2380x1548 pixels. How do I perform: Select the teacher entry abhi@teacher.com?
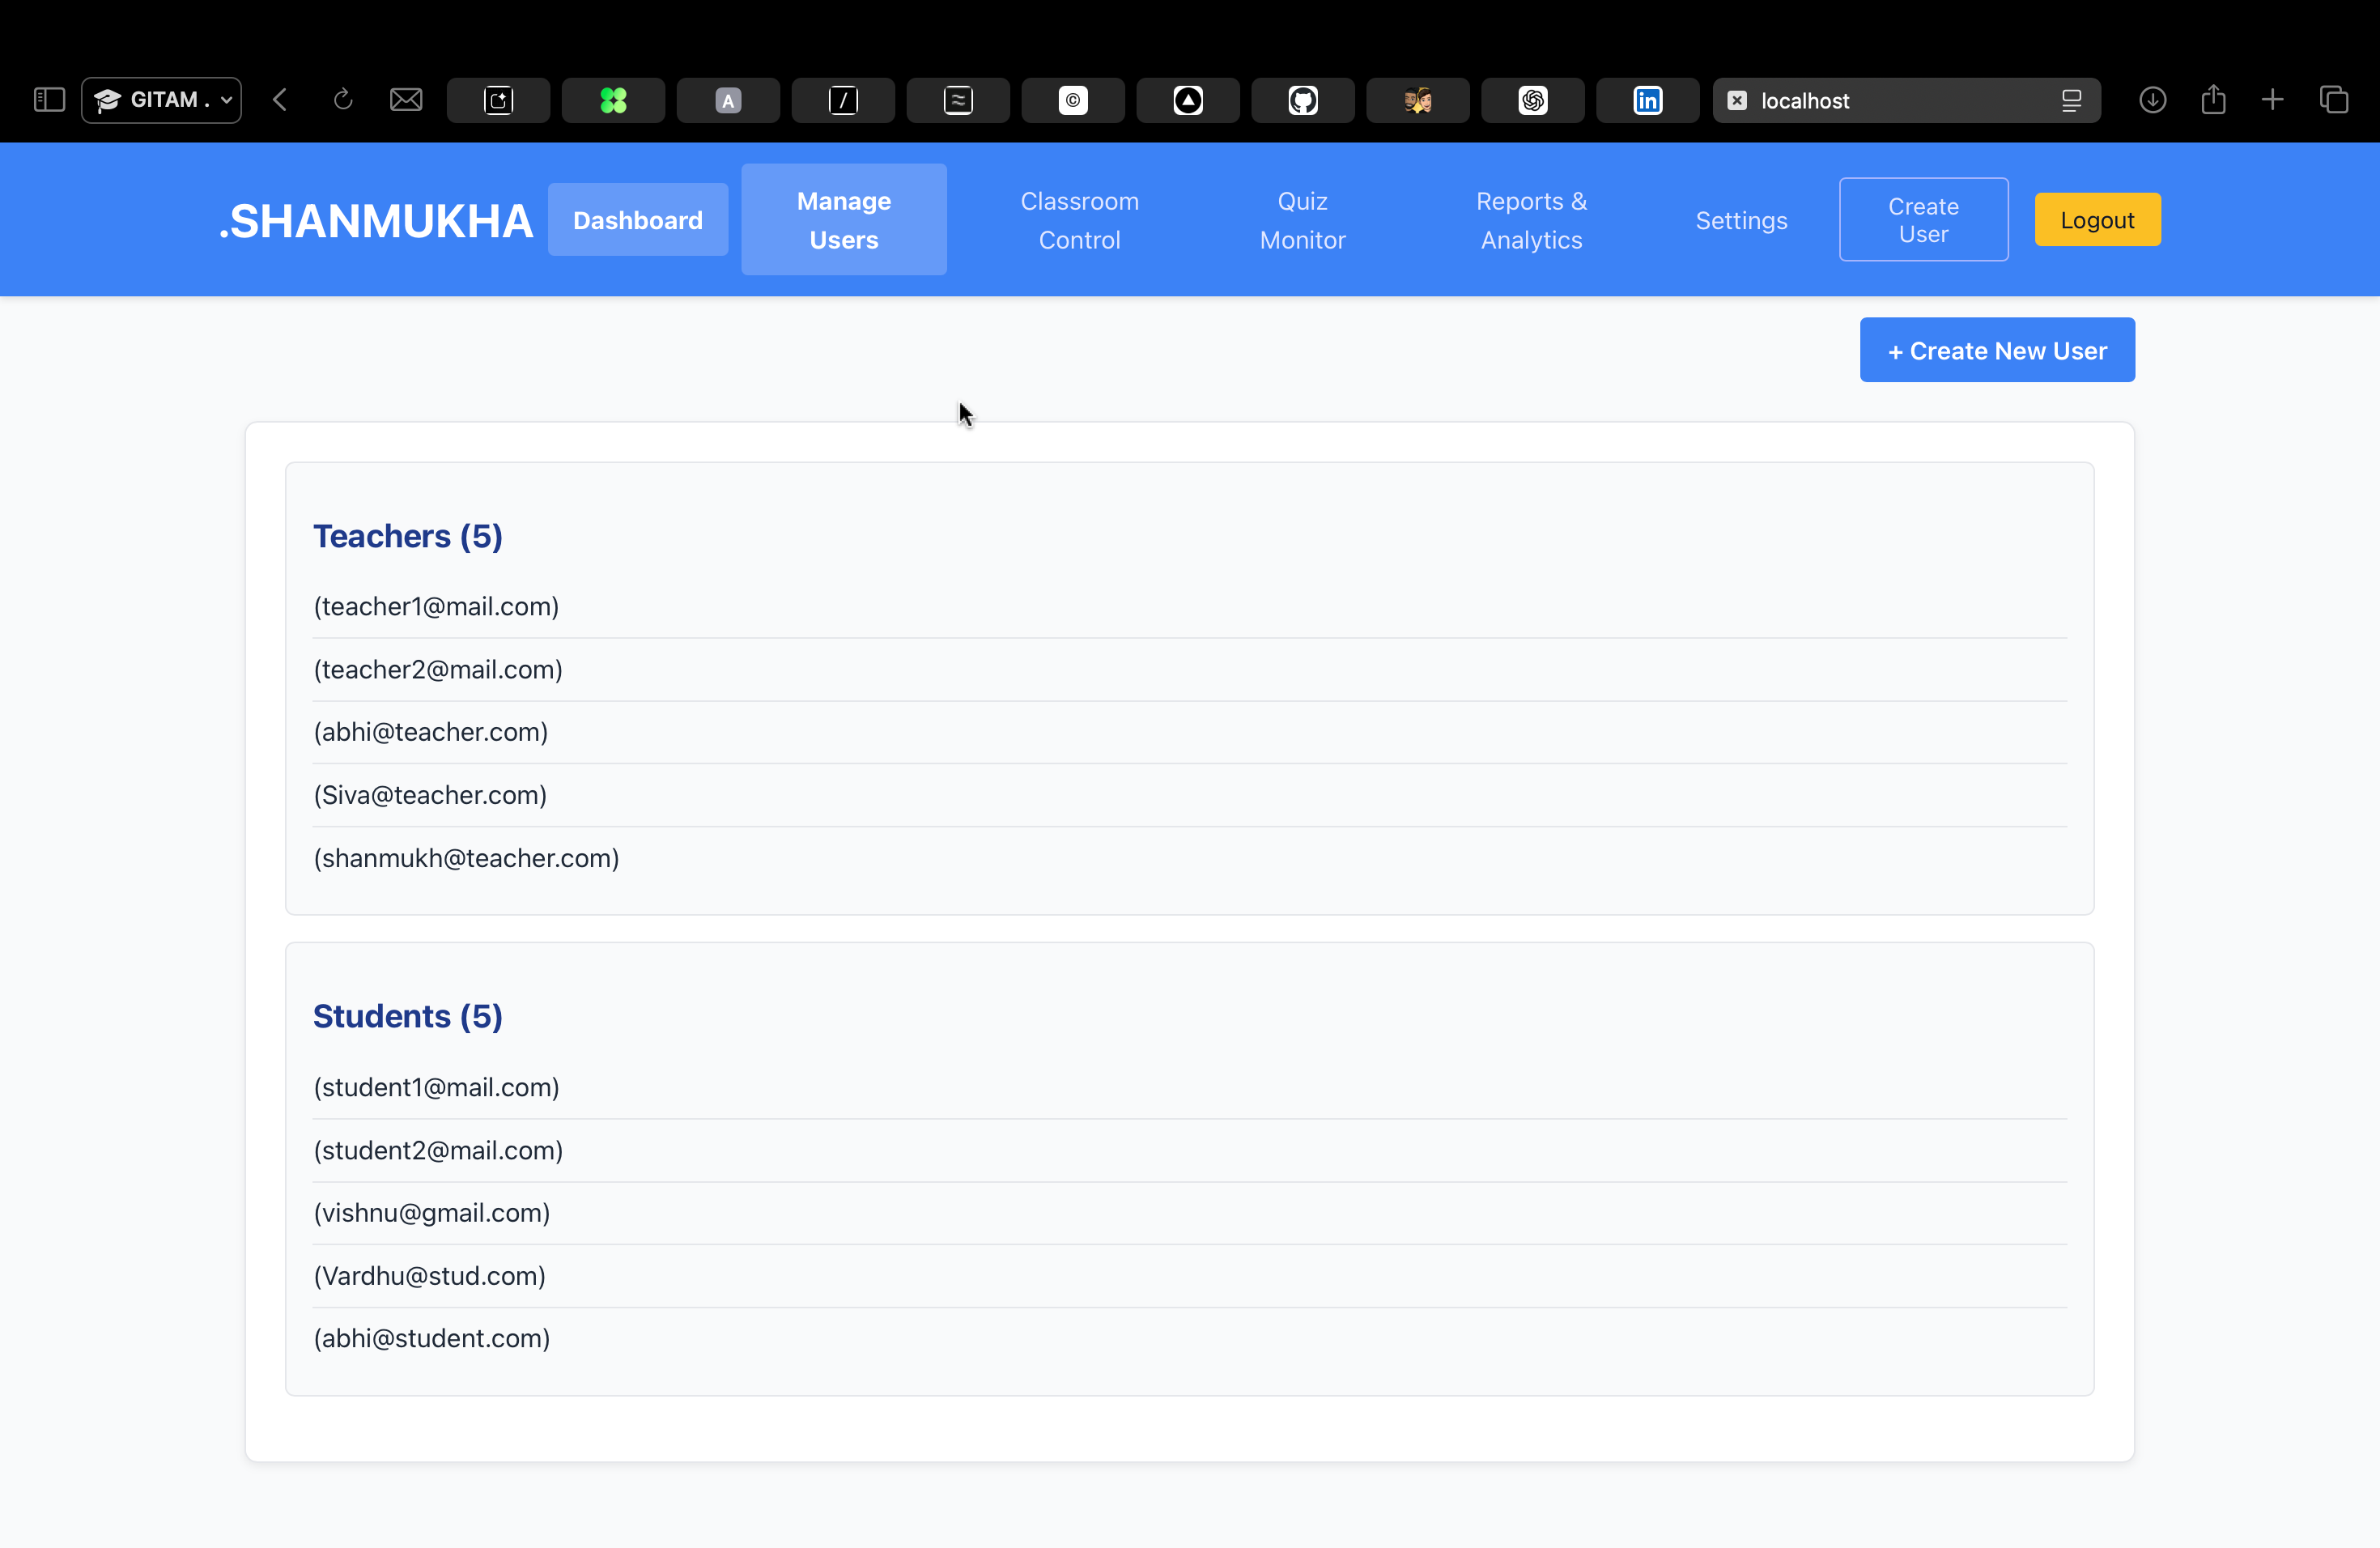click(431, 731)
